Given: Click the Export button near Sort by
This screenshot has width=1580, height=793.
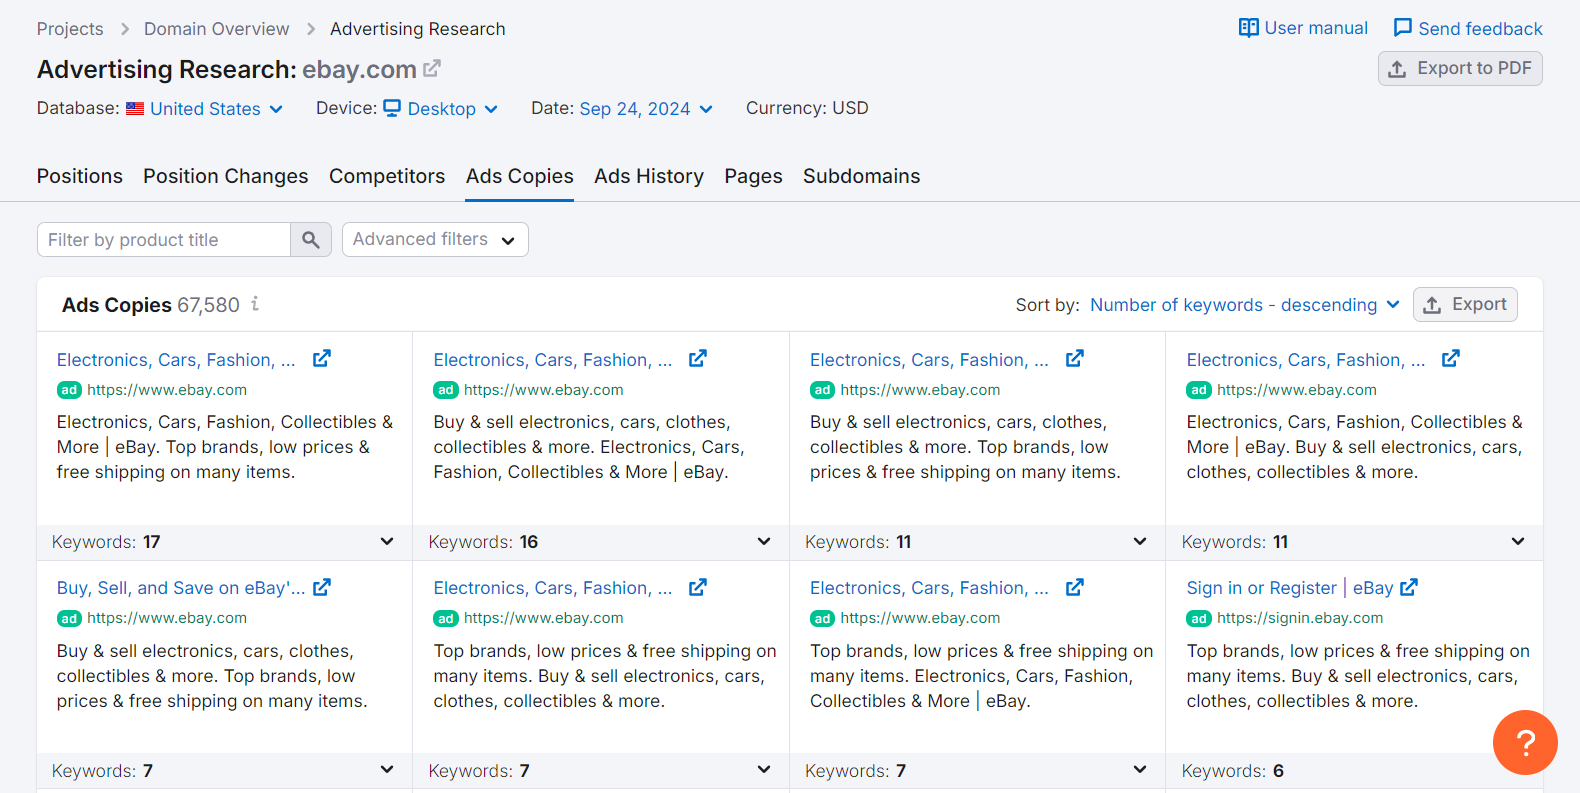Looking at the screenshot, I should 1465,304.
